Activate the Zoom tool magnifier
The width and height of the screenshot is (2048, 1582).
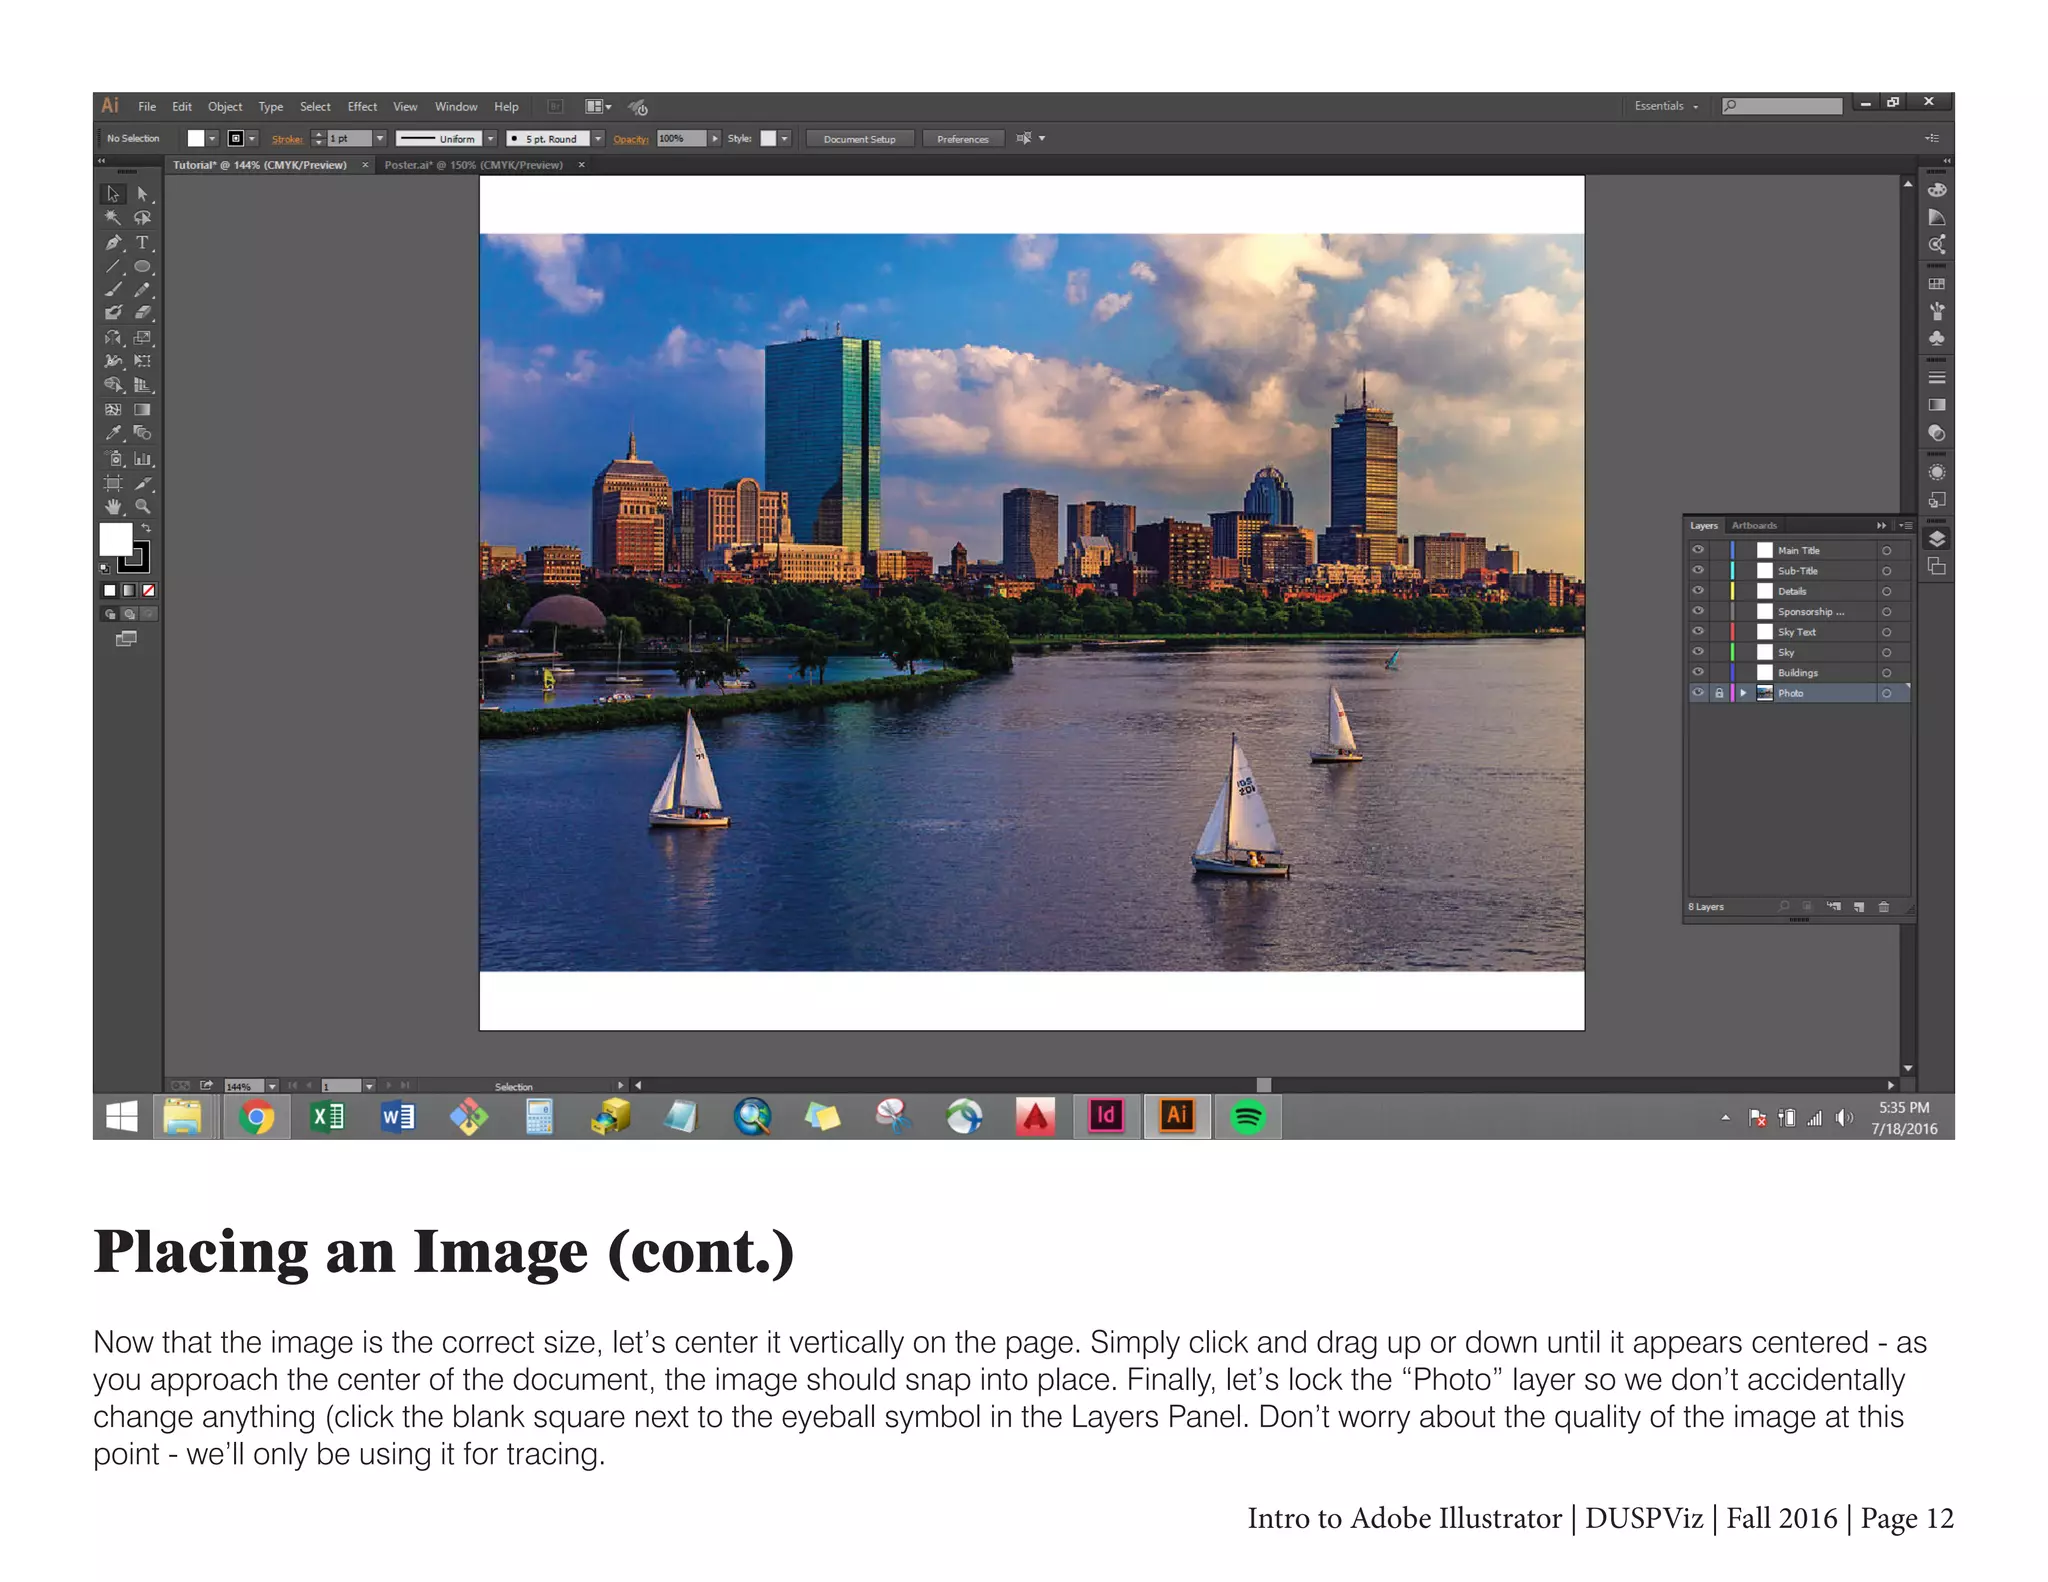[143, 507]
